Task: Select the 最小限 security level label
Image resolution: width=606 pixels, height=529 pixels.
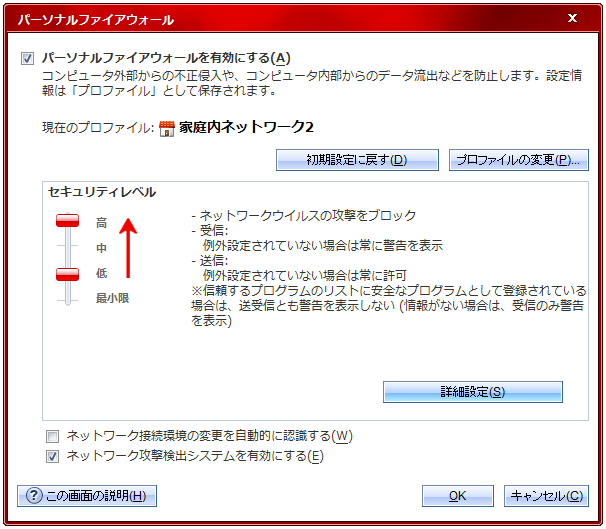Action: click(112, 297)
